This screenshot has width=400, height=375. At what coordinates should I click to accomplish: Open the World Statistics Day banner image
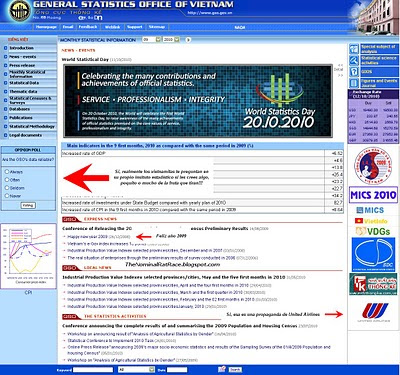(x=198, y=101)
